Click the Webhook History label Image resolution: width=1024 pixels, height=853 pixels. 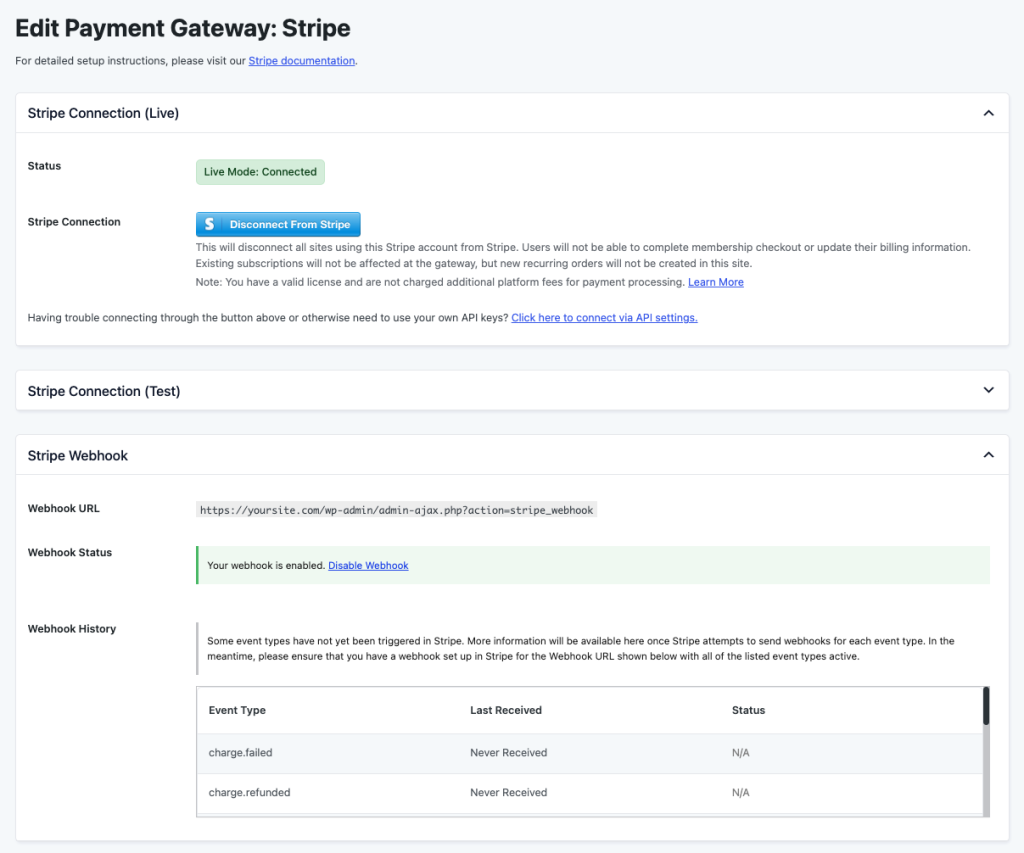[72, 628]
